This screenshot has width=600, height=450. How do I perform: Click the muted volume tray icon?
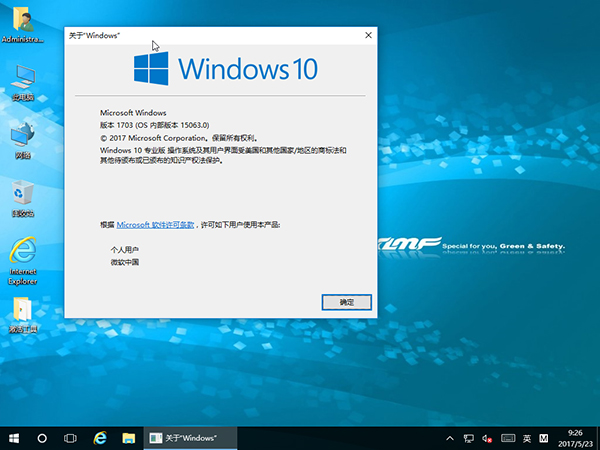[x=487, y=438]
